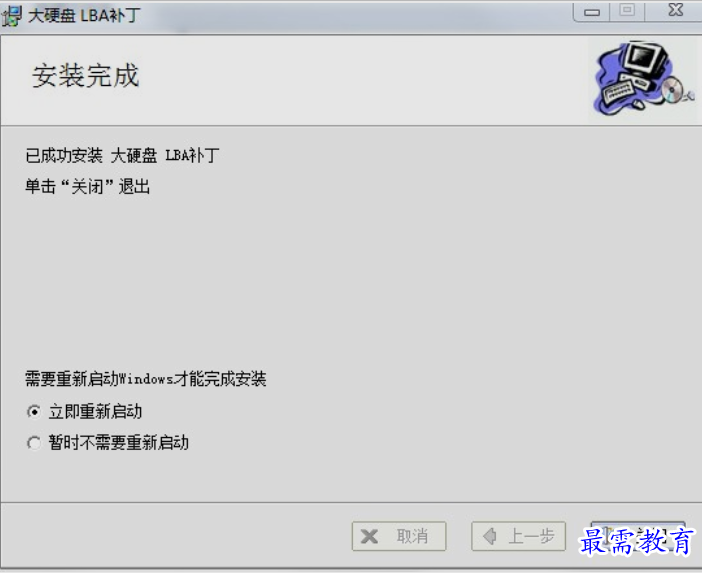Screen dimensions: 702x573
Task: Click the 暂时不需要重新启动 option label
Action: 119,443
